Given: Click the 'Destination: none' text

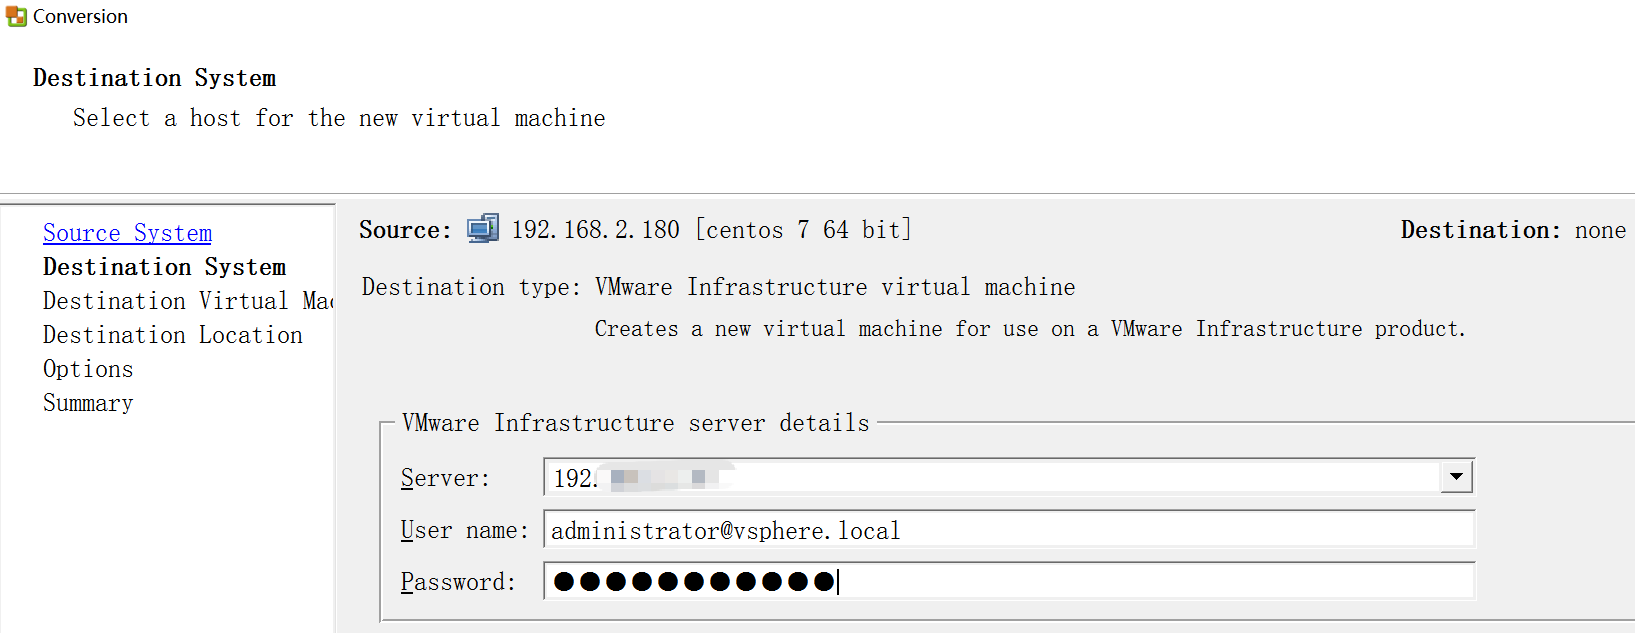Looking at the screenshot, I should pyautogui.click(x=1513, y=230).
